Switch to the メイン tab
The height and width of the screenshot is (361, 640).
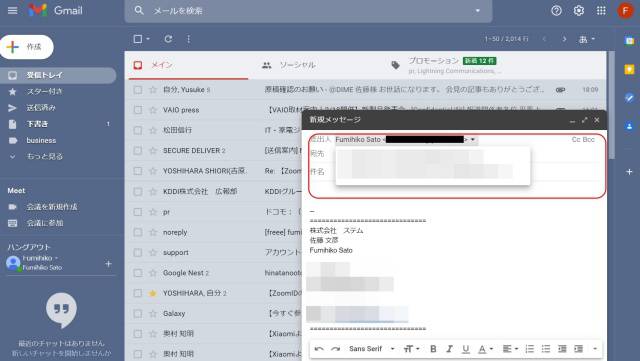188,65
